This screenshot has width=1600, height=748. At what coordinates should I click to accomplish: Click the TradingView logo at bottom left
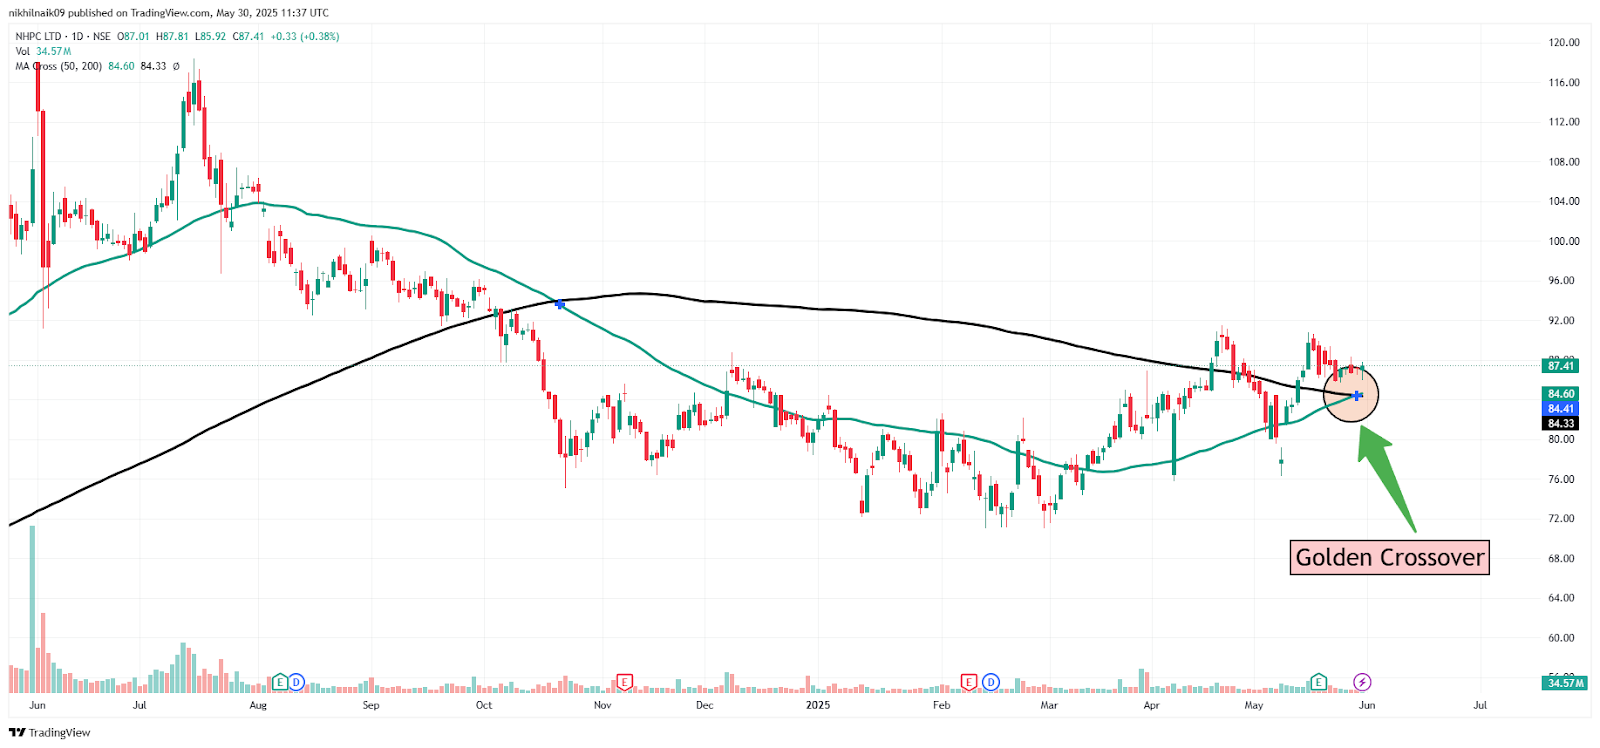[49, 732]
